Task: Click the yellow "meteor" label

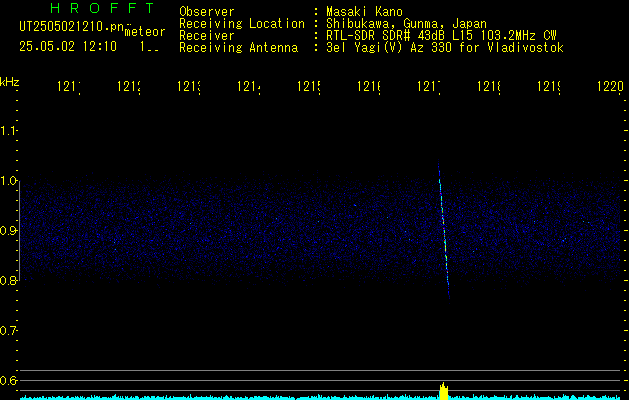Action: click(x=145, y=32)
